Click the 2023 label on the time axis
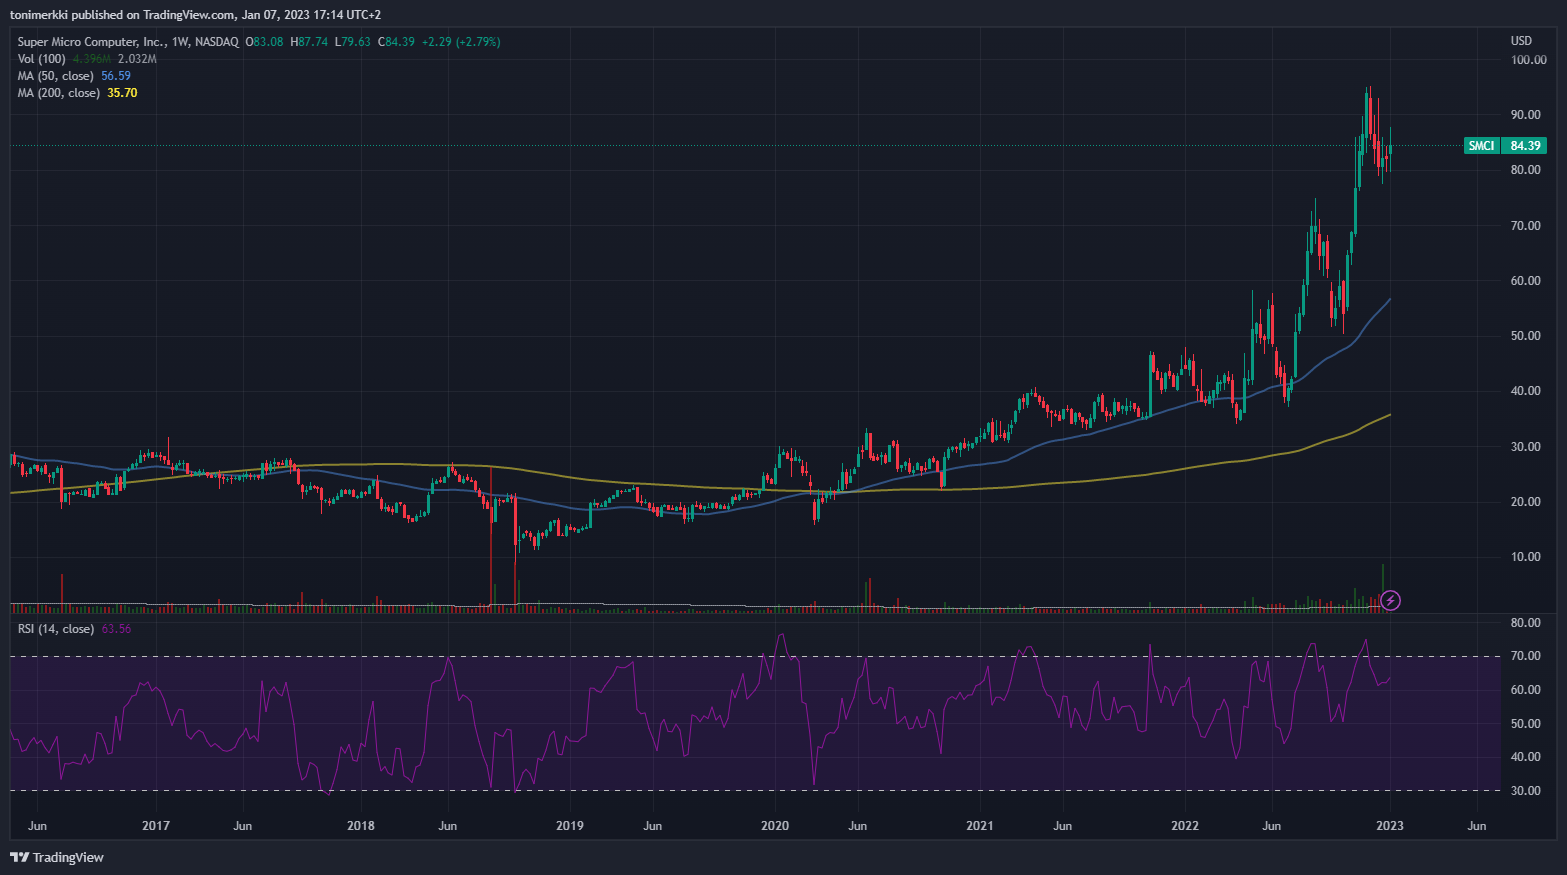 pyautogui.click(x=1389, y=826)
